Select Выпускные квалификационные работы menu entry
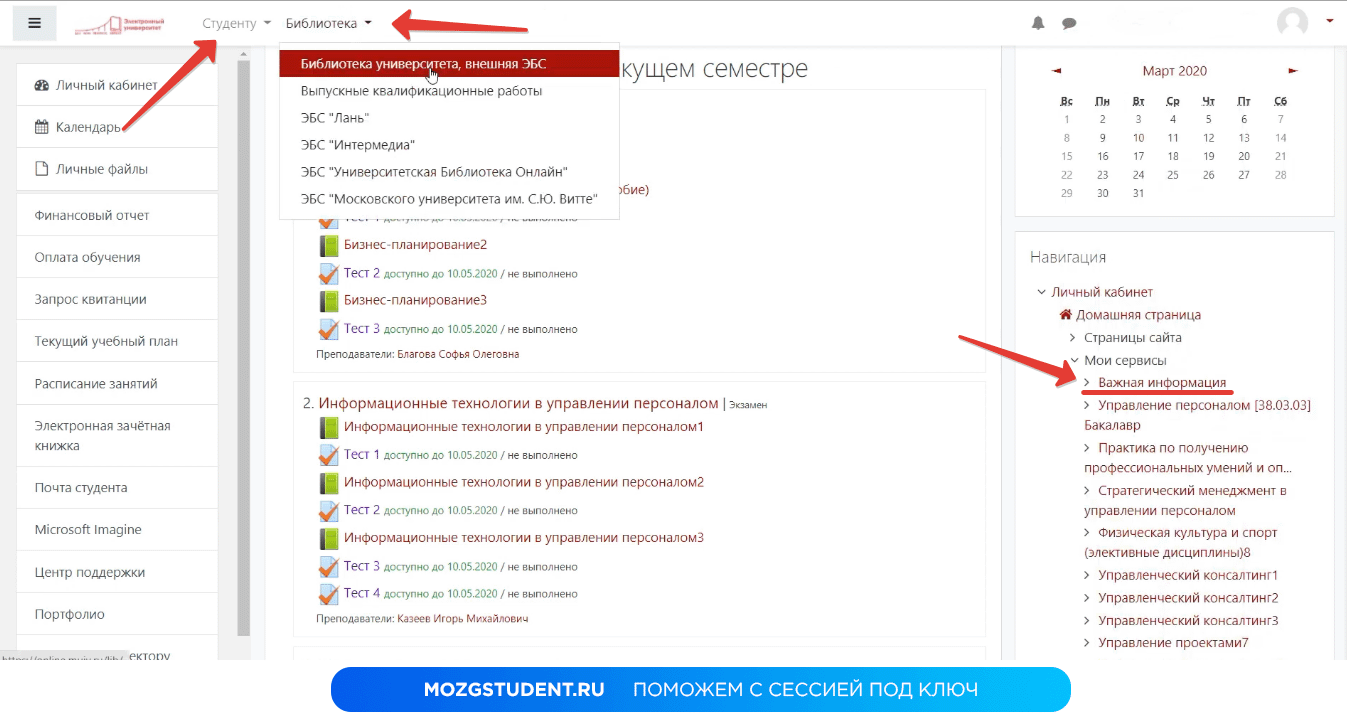Viewport: 1347px width, 720px height. [x=449, y=90]
